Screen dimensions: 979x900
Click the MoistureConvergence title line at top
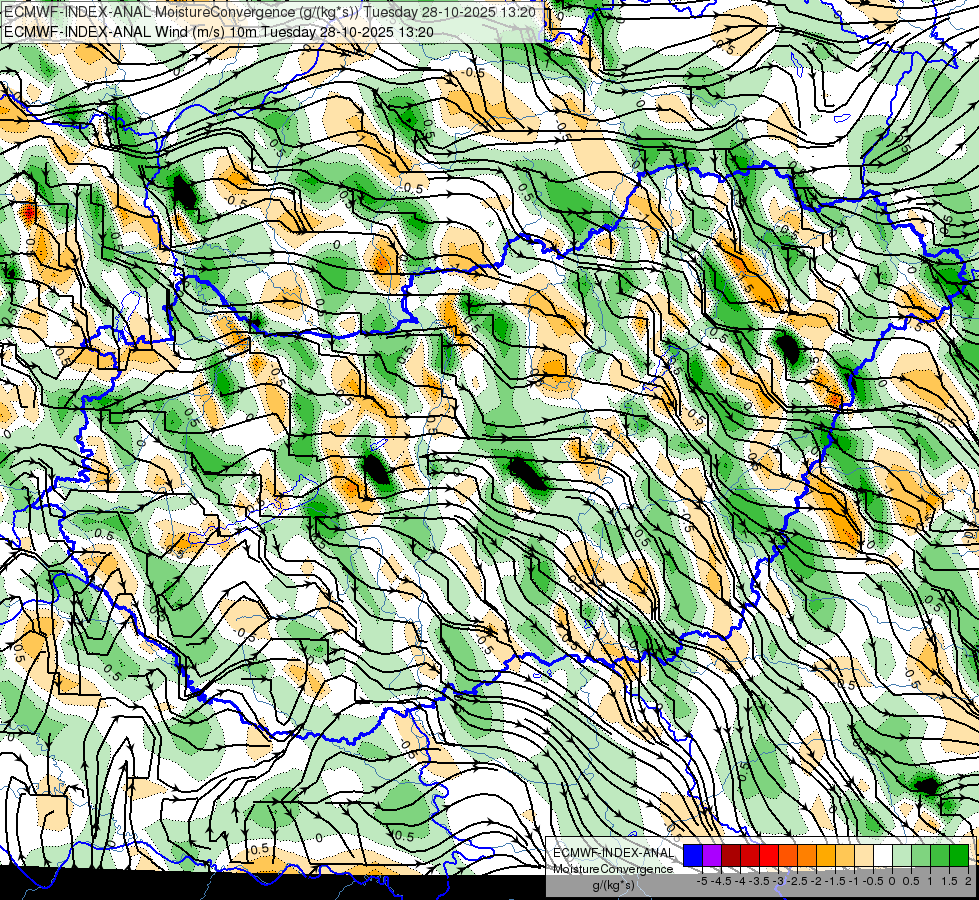click(x=269, y=12)
